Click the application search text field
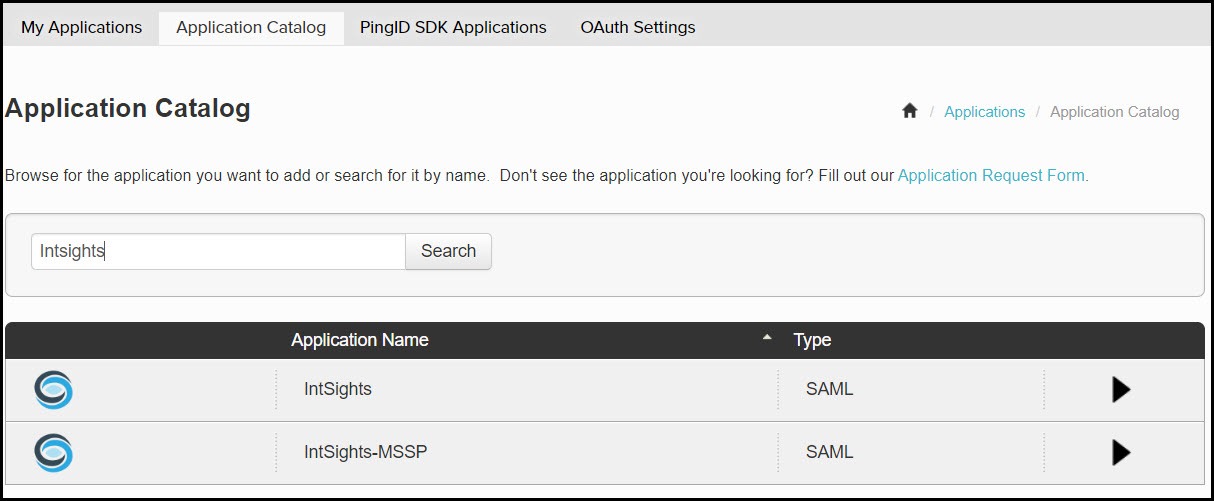The height and width of the screenshot is (501, 1214). click(218, 251)
